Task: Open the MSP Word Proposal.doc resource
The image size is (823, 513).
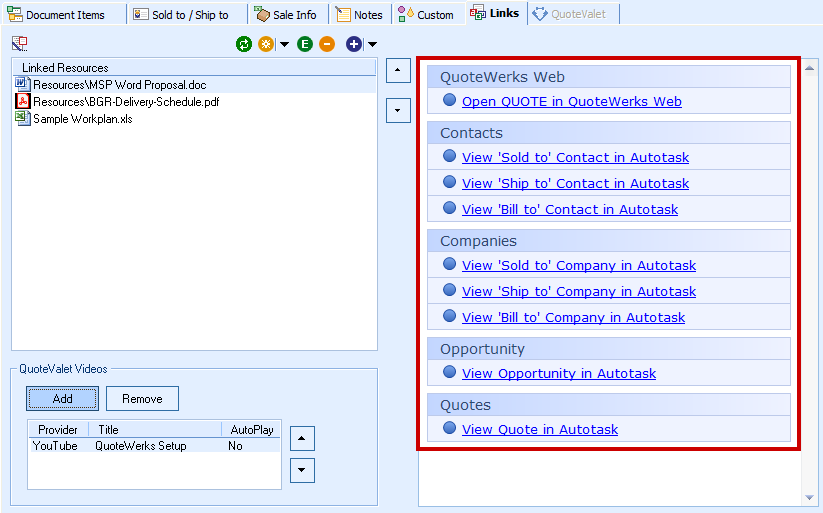Action: click(x=119, y=85)
